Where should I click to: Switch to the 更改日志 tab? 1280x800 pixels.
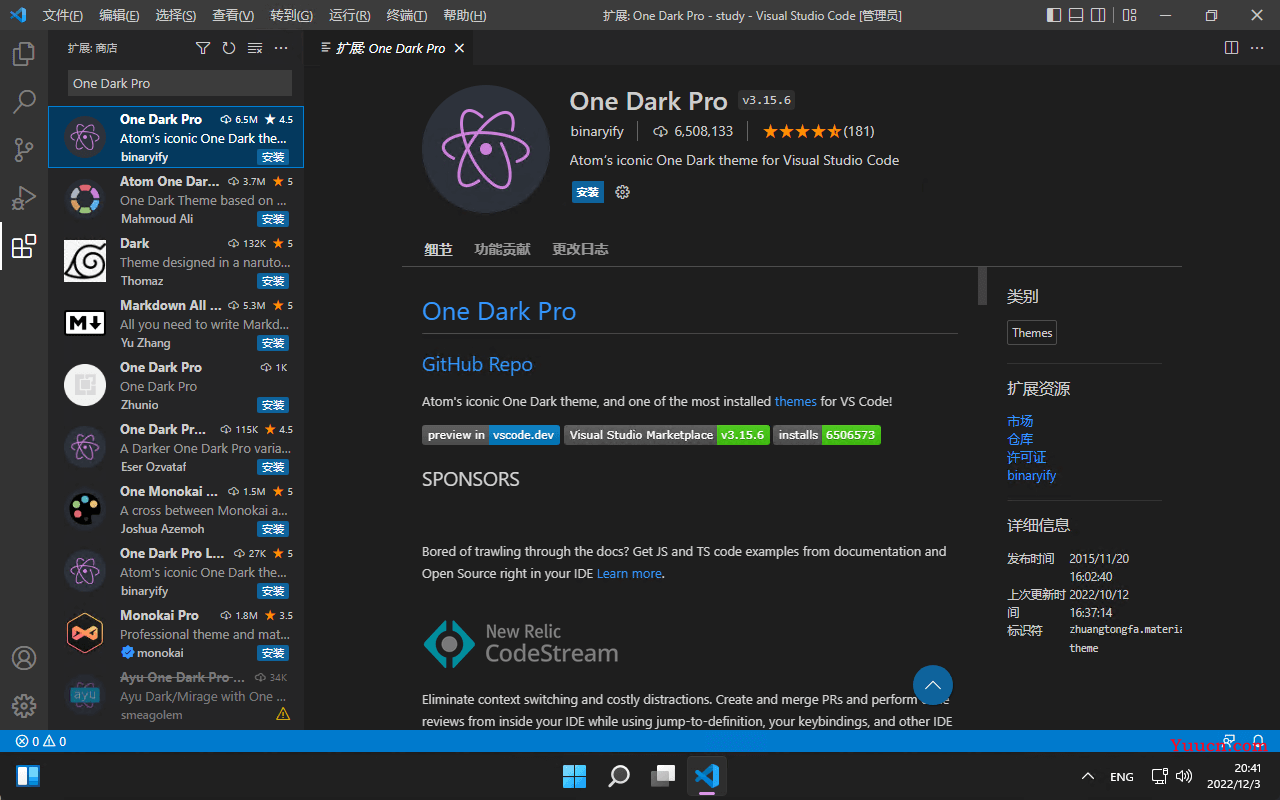pyautogui.click(x=580, y=250)
